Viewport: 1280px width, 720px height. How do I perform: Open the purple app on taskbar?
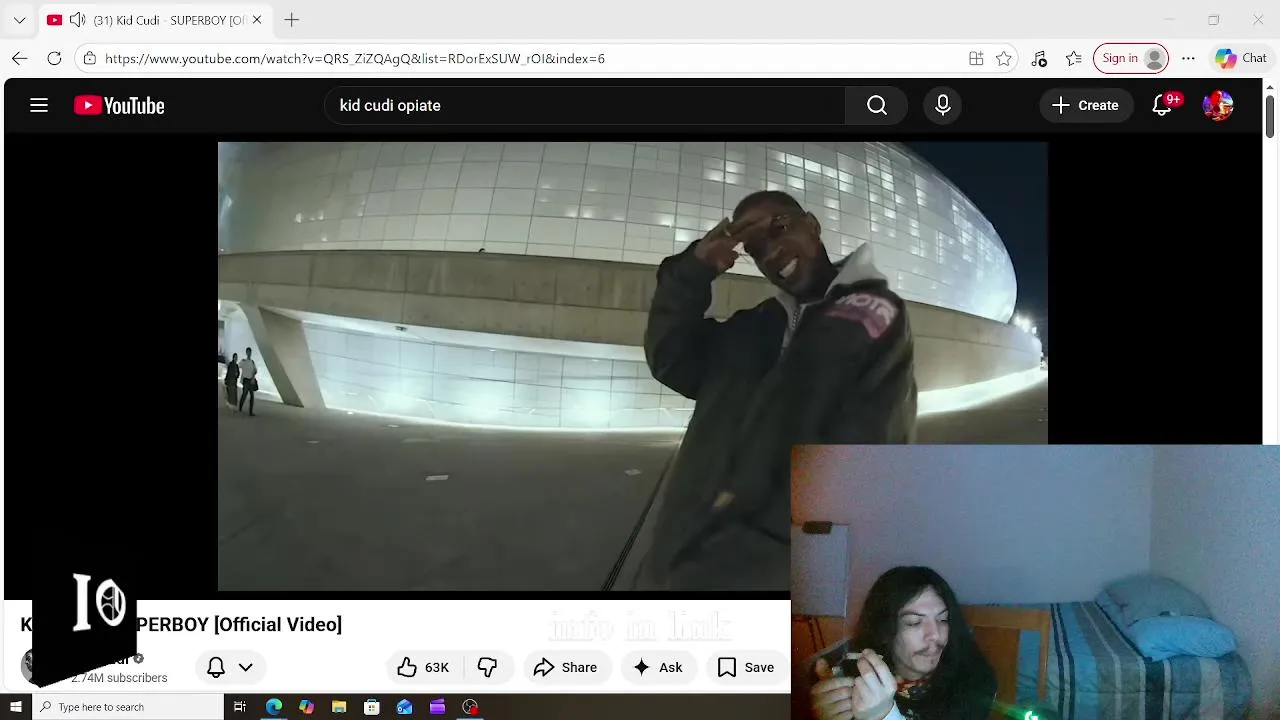437,707
